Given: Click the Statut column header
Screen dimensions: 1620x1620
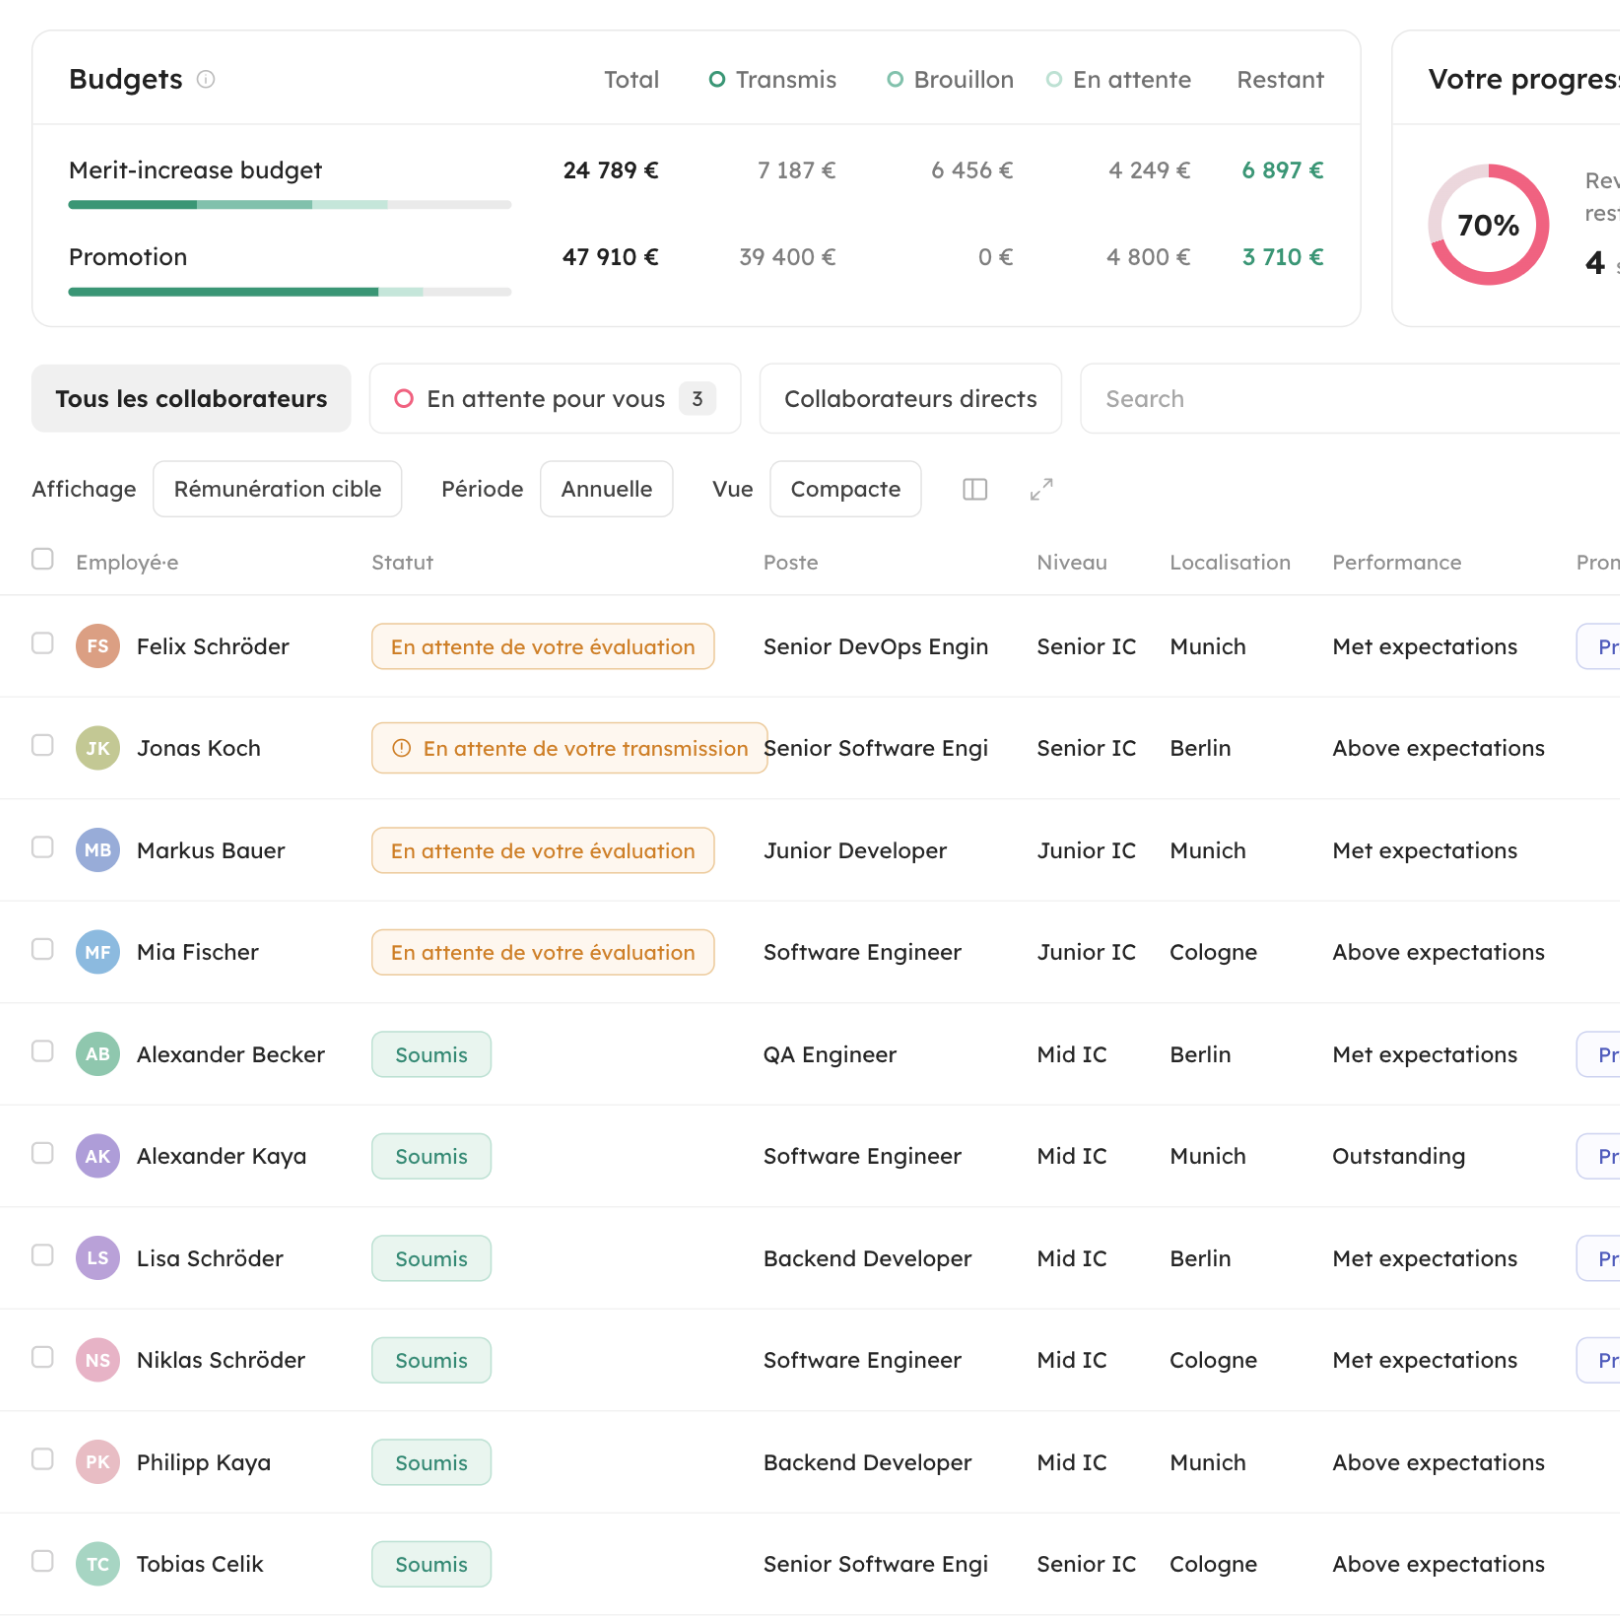Looking at the screenshot, I should [x=402, y=563].
